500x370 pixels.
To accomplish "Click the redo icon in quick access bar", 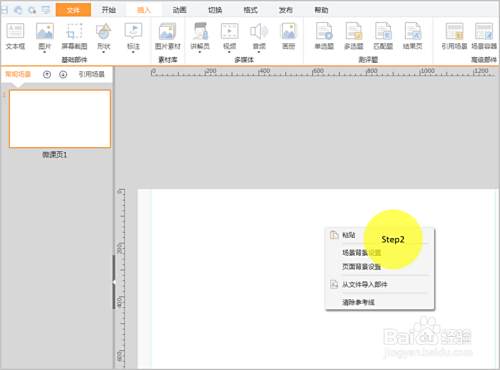I will pyautogui.click(x=32, y=10).
